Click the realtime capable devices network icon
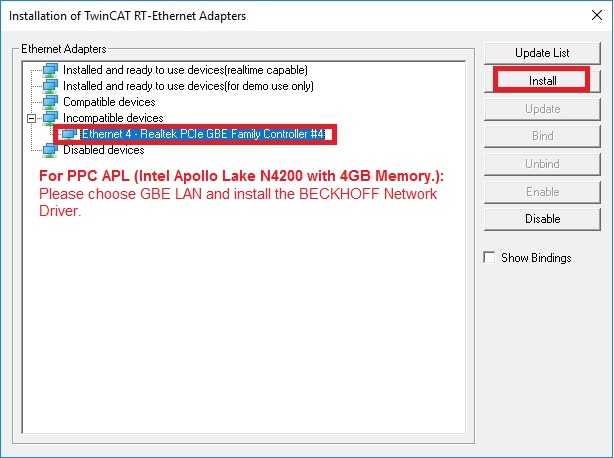The width and height of the screenshot is (614, 458). 50,70
